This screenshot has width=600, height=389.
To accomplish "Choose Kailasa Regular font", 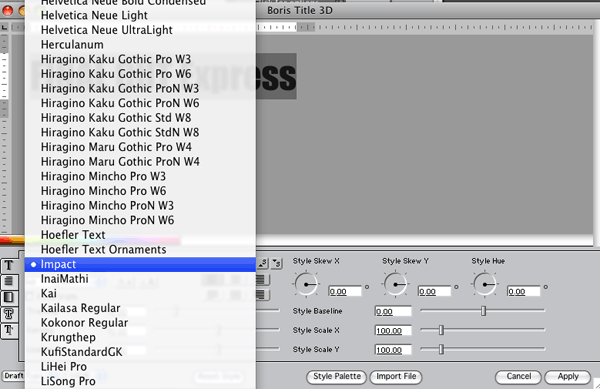I will point(140,308).
